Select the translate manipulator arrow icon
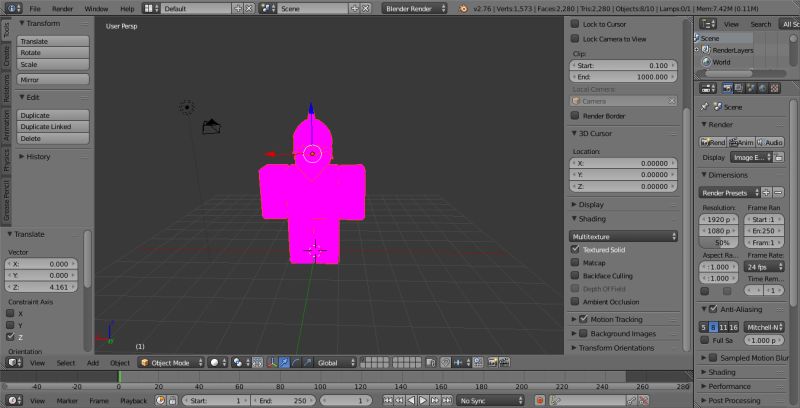 click(285, 363)
